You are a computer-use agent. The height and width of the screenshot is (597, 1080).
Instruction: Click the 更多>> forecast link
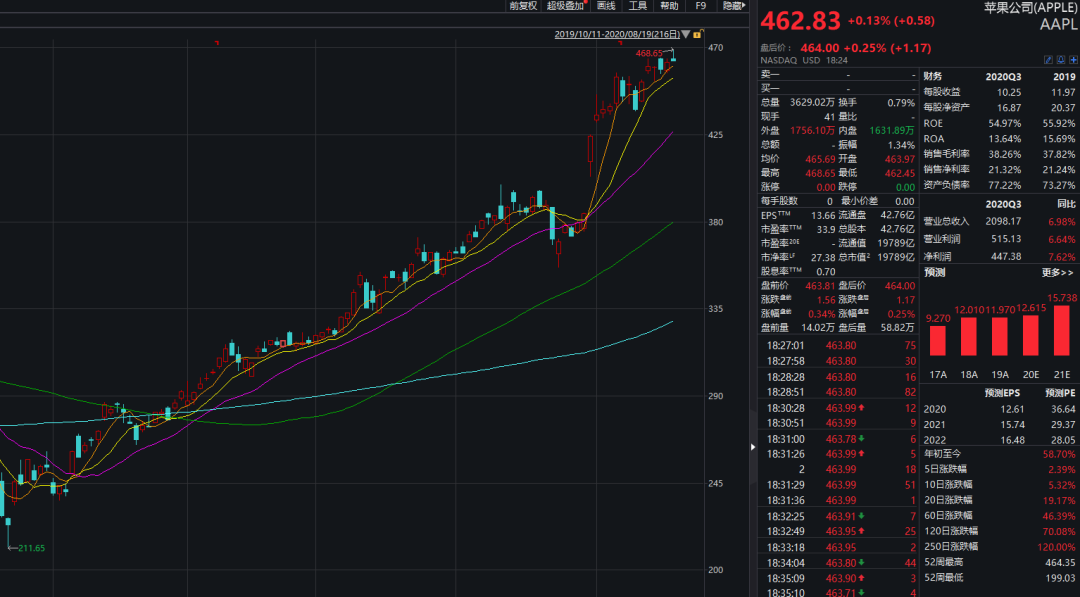[x=1057, y=272]
